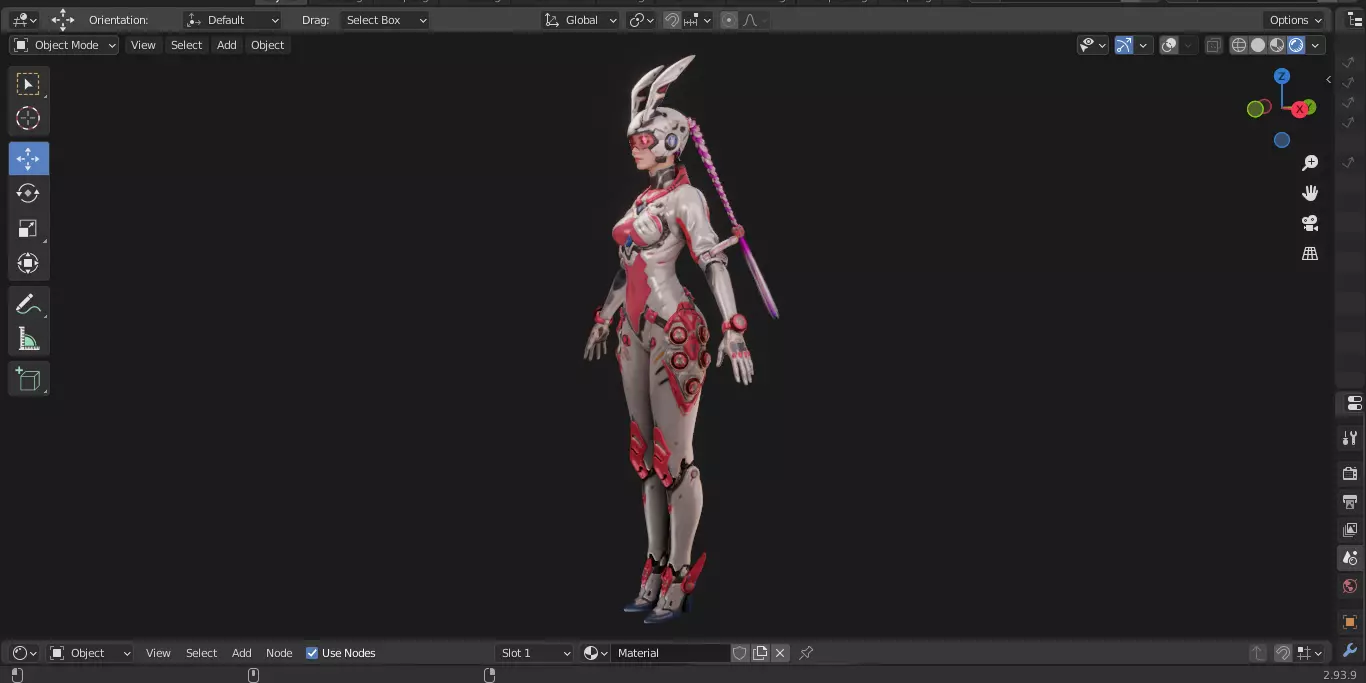
Task: Toggle camera view with camera icon
Action: click(x=1310, y=223)
